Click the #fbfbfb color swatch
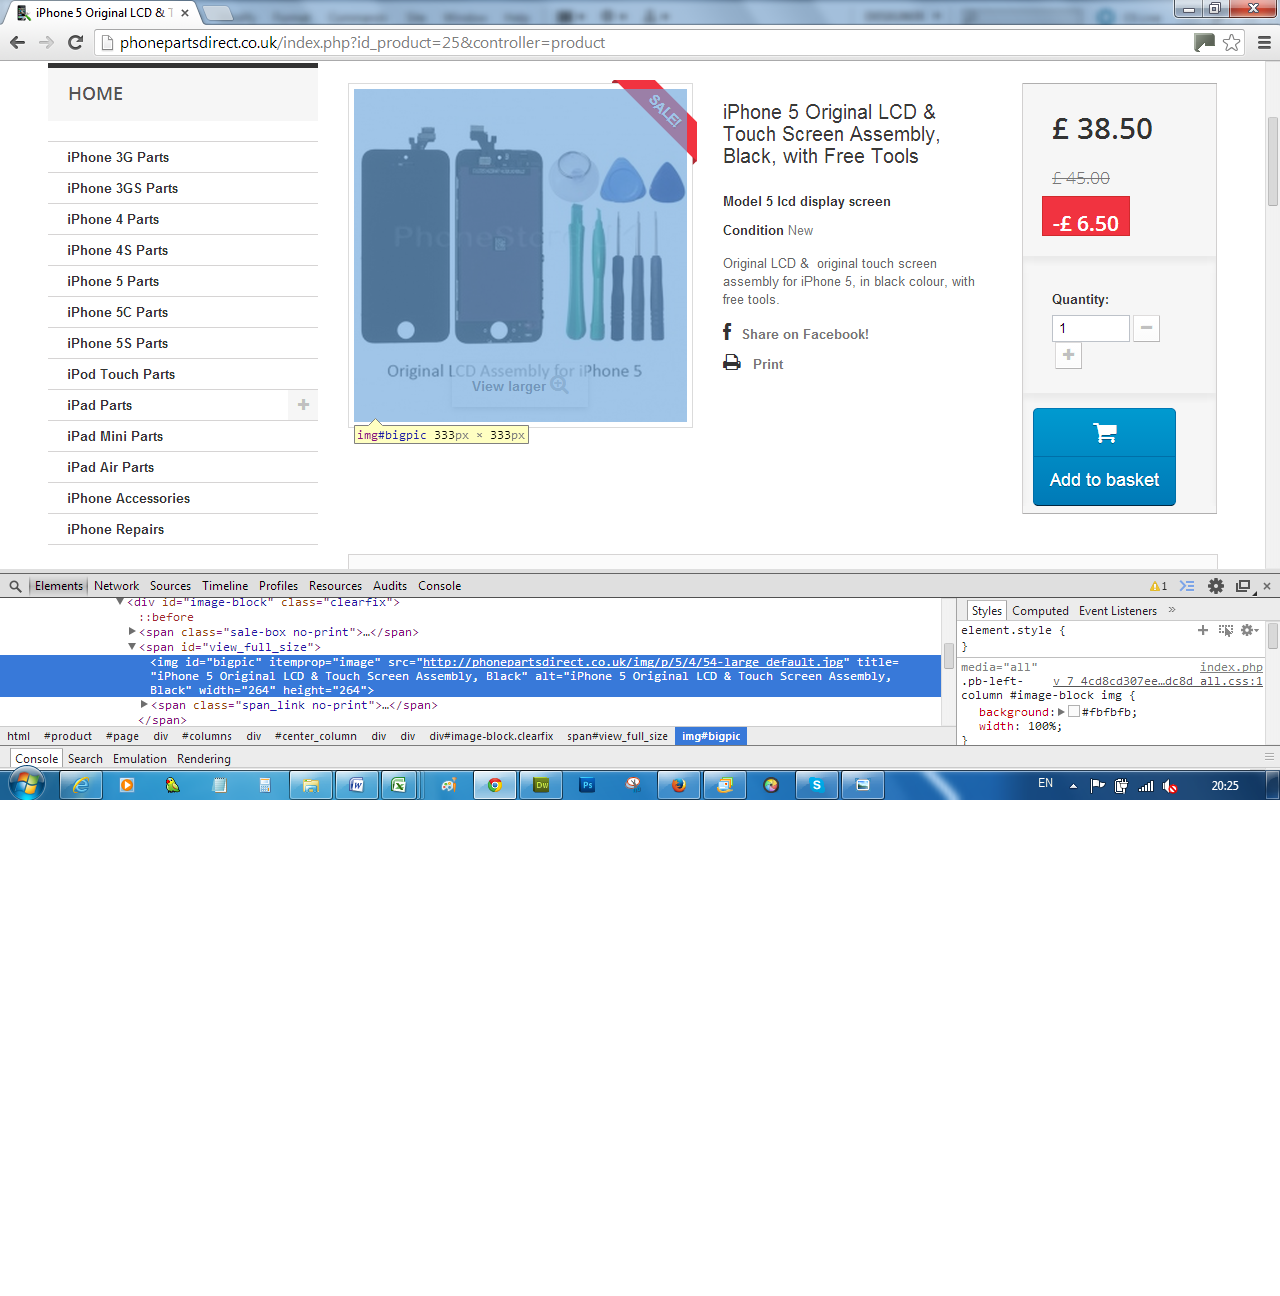This screenshot has width=1280, height=1296. point(1074,712)
